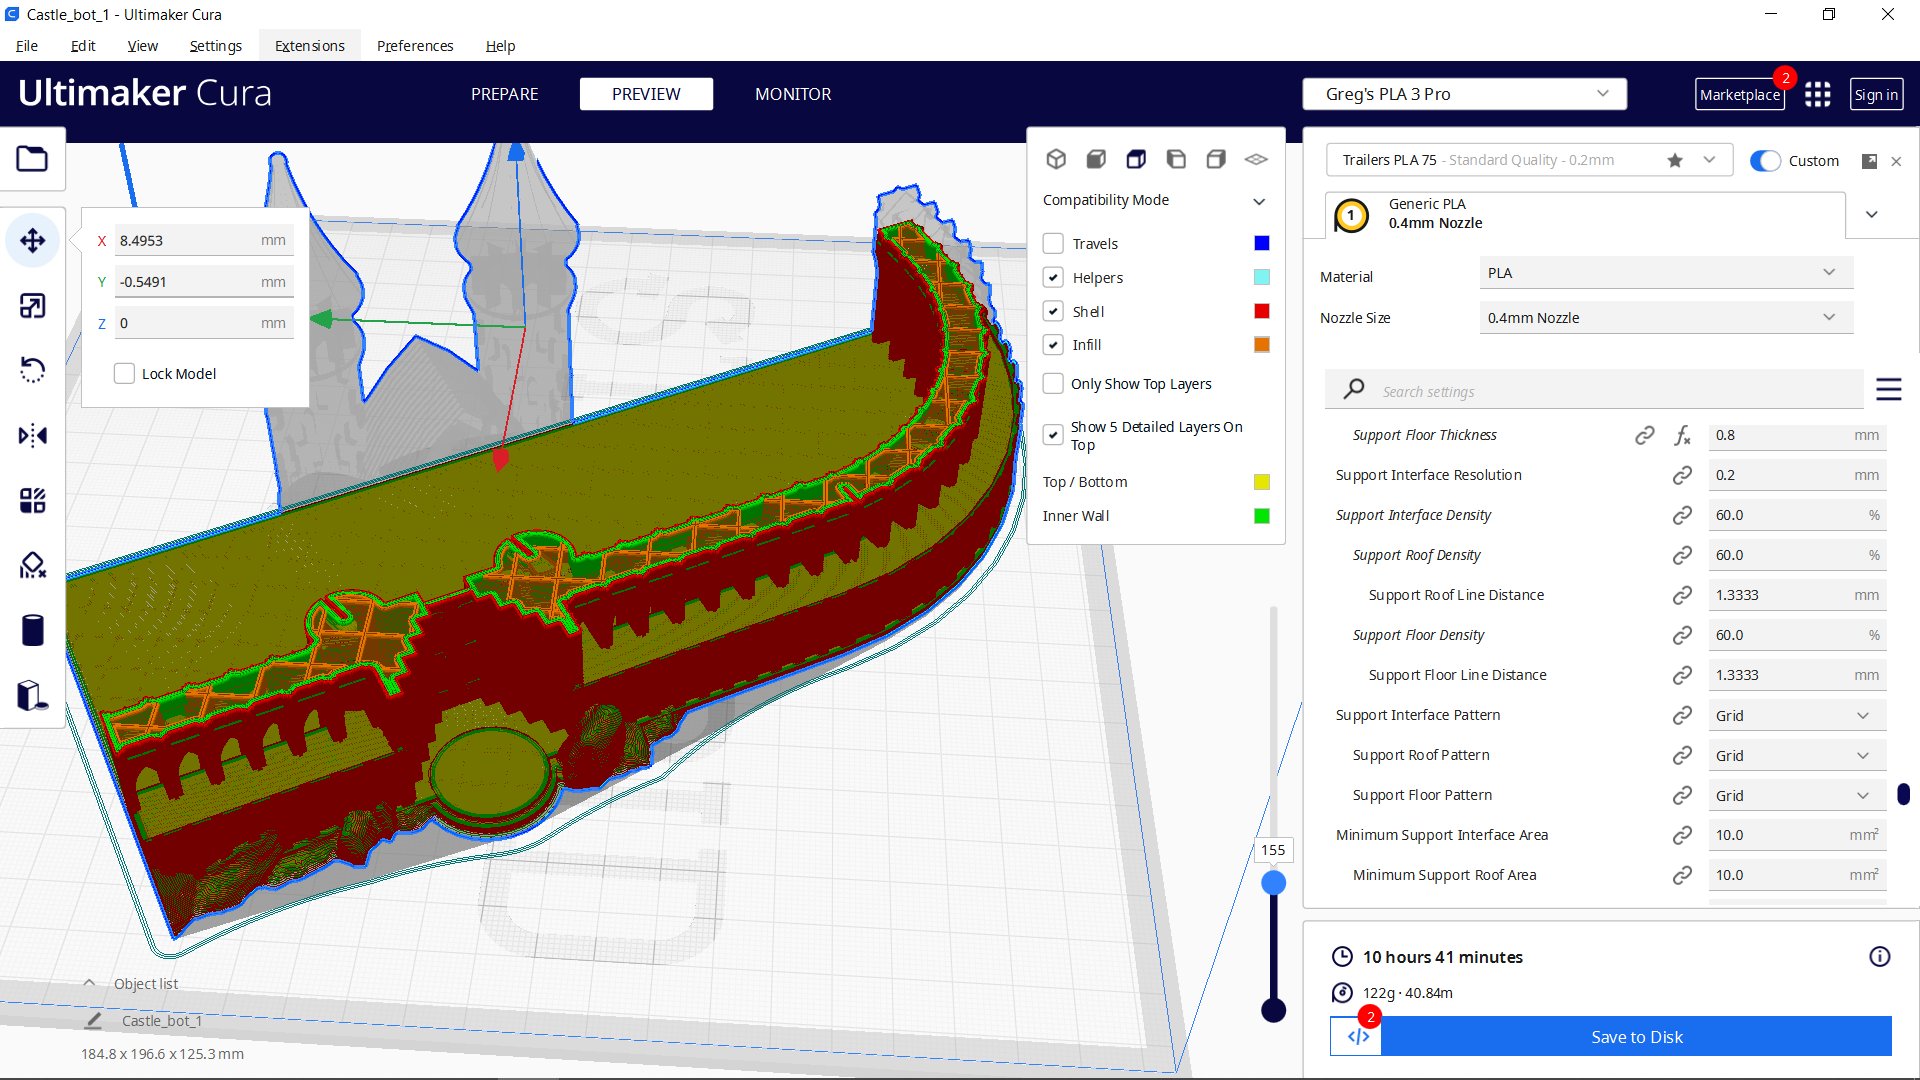Open the Marketplace
This screenshot has width=1920, height=1080.
coord(1740,94)
